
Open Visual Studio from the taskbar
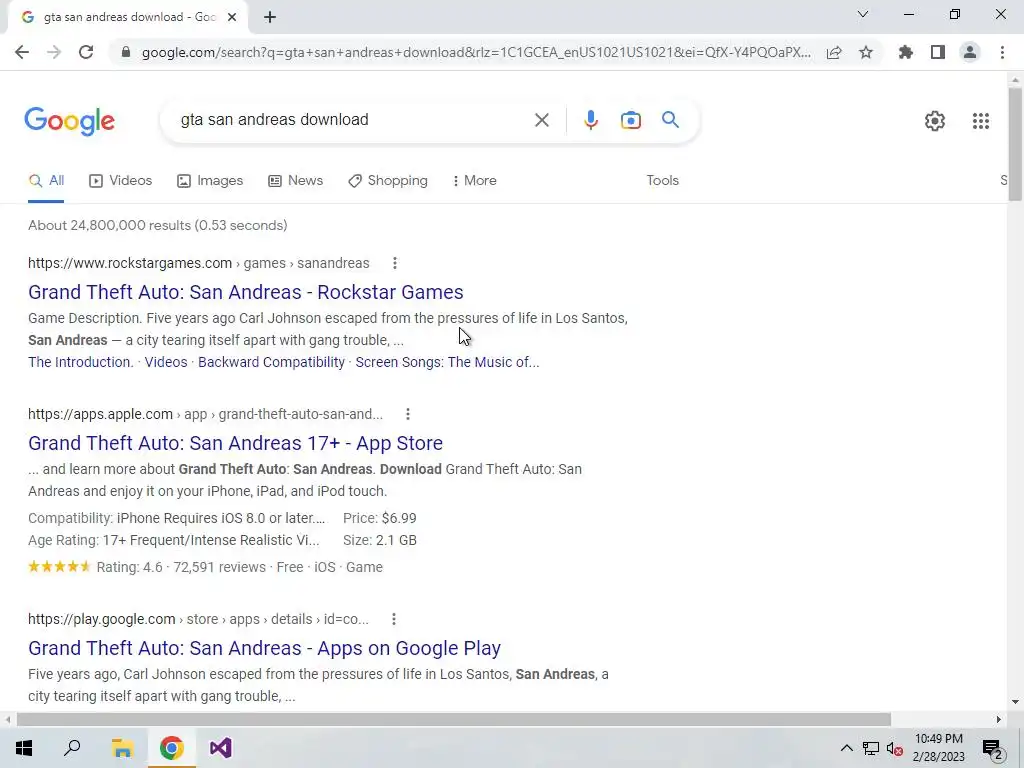[221, 748]
